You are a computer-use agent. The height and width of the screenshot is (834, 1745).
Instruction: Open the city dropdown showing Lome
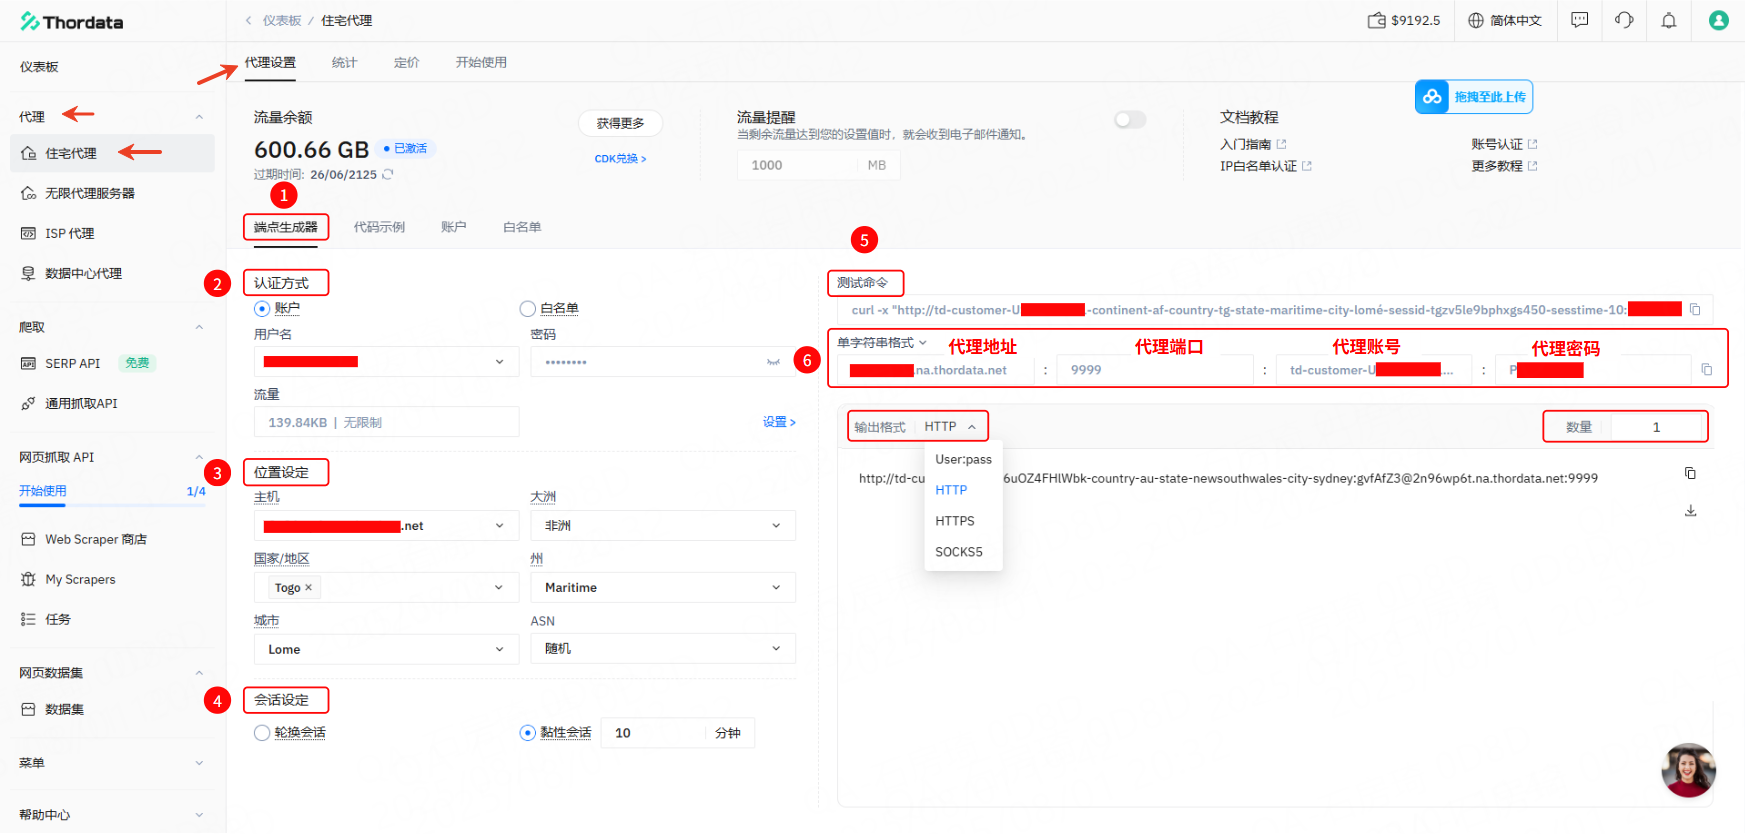click(386, 649)
